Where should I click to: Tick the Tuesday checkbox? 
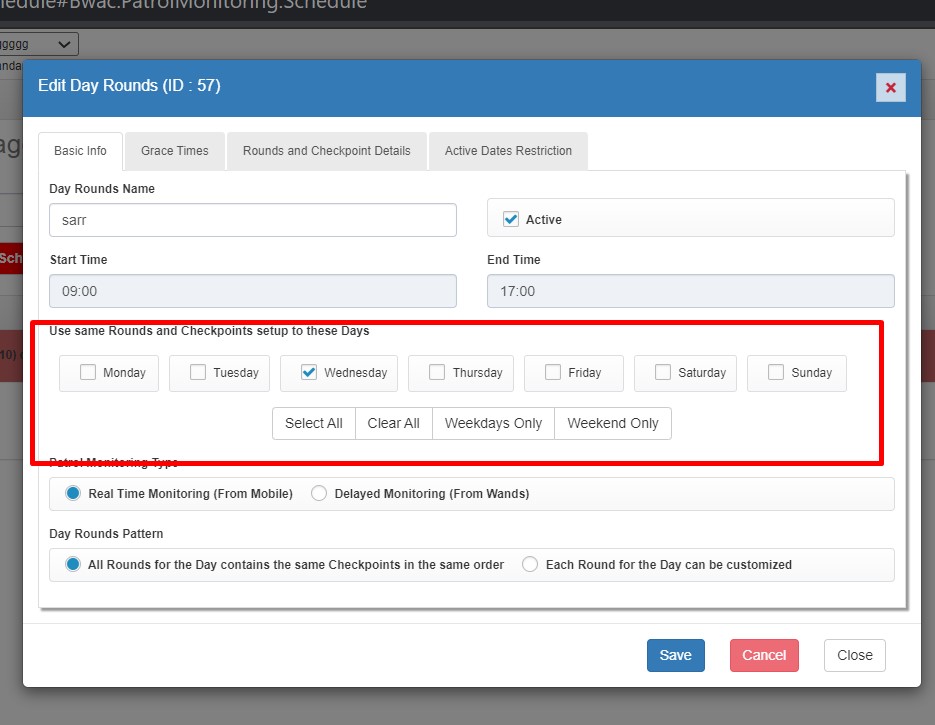coord(198,372)
